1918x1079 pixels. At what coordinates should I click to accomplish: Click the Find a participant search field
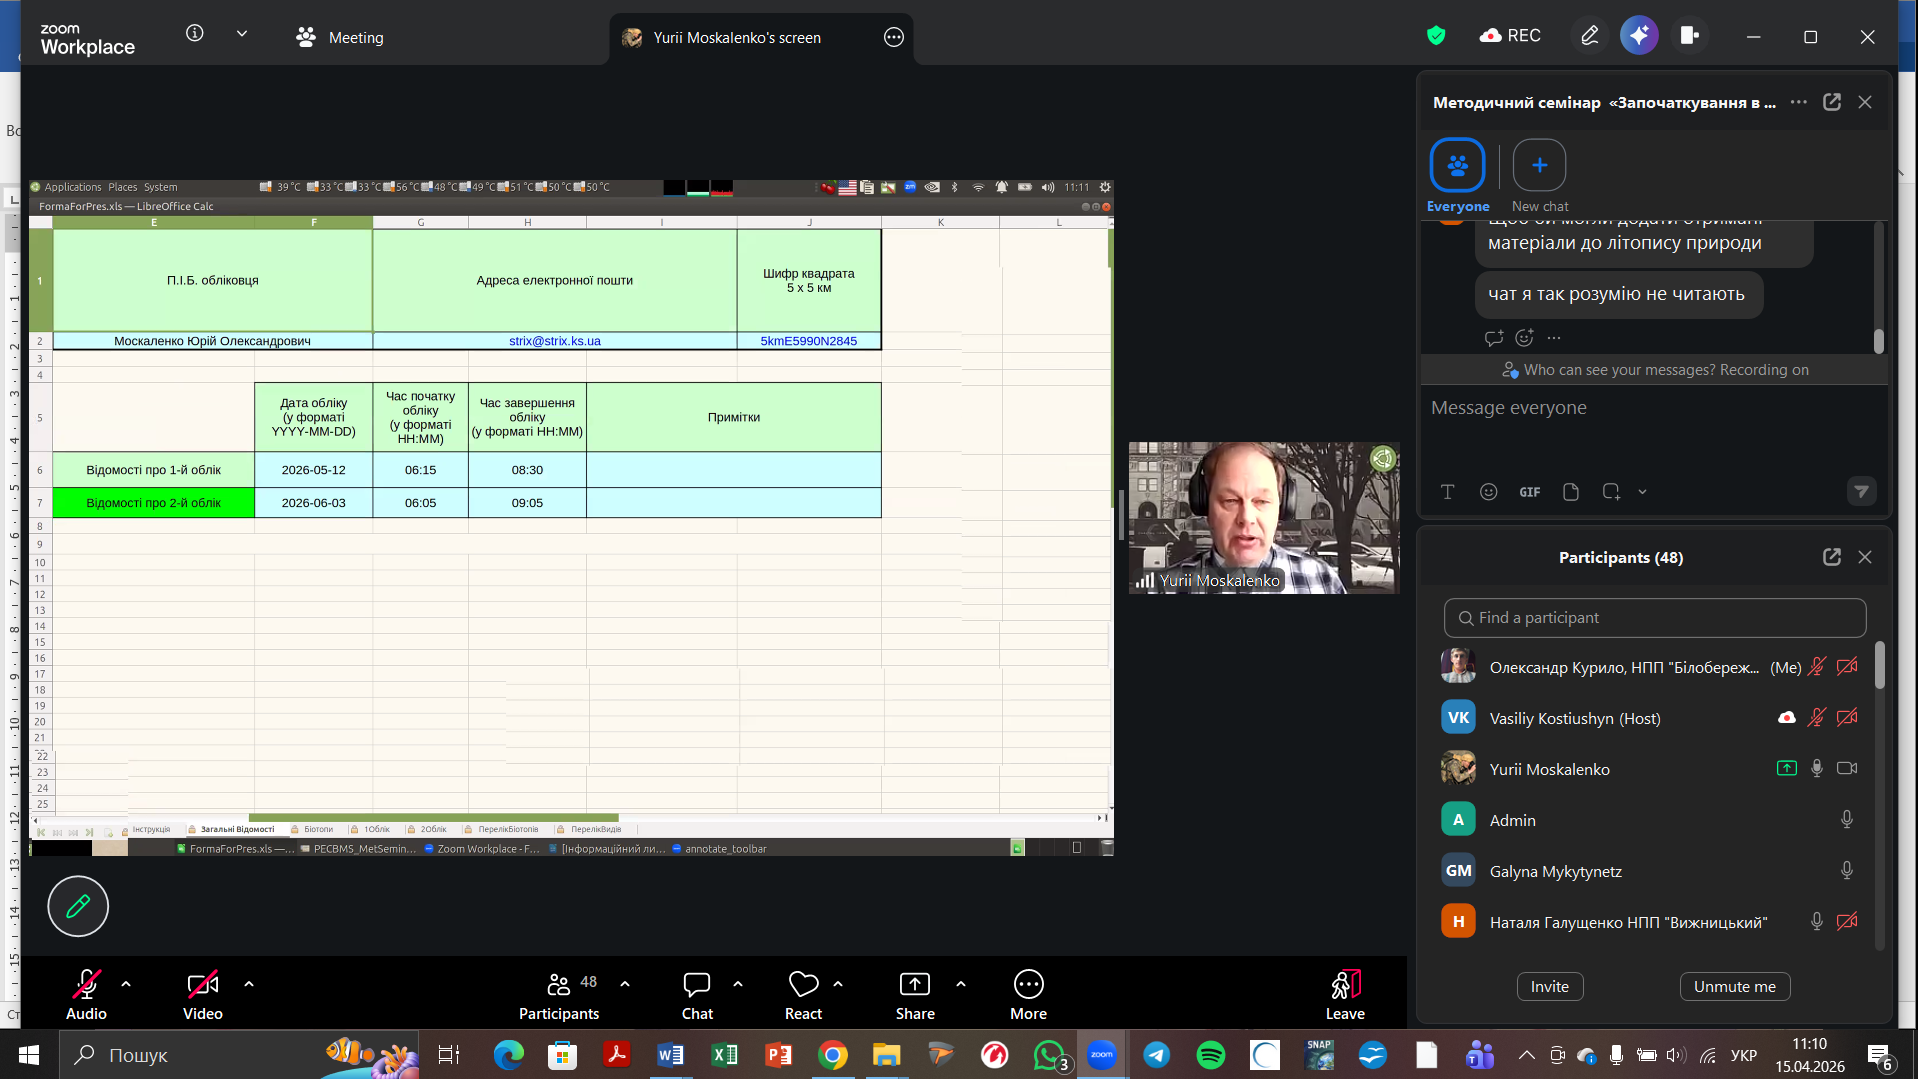[x=1655, y=618]
